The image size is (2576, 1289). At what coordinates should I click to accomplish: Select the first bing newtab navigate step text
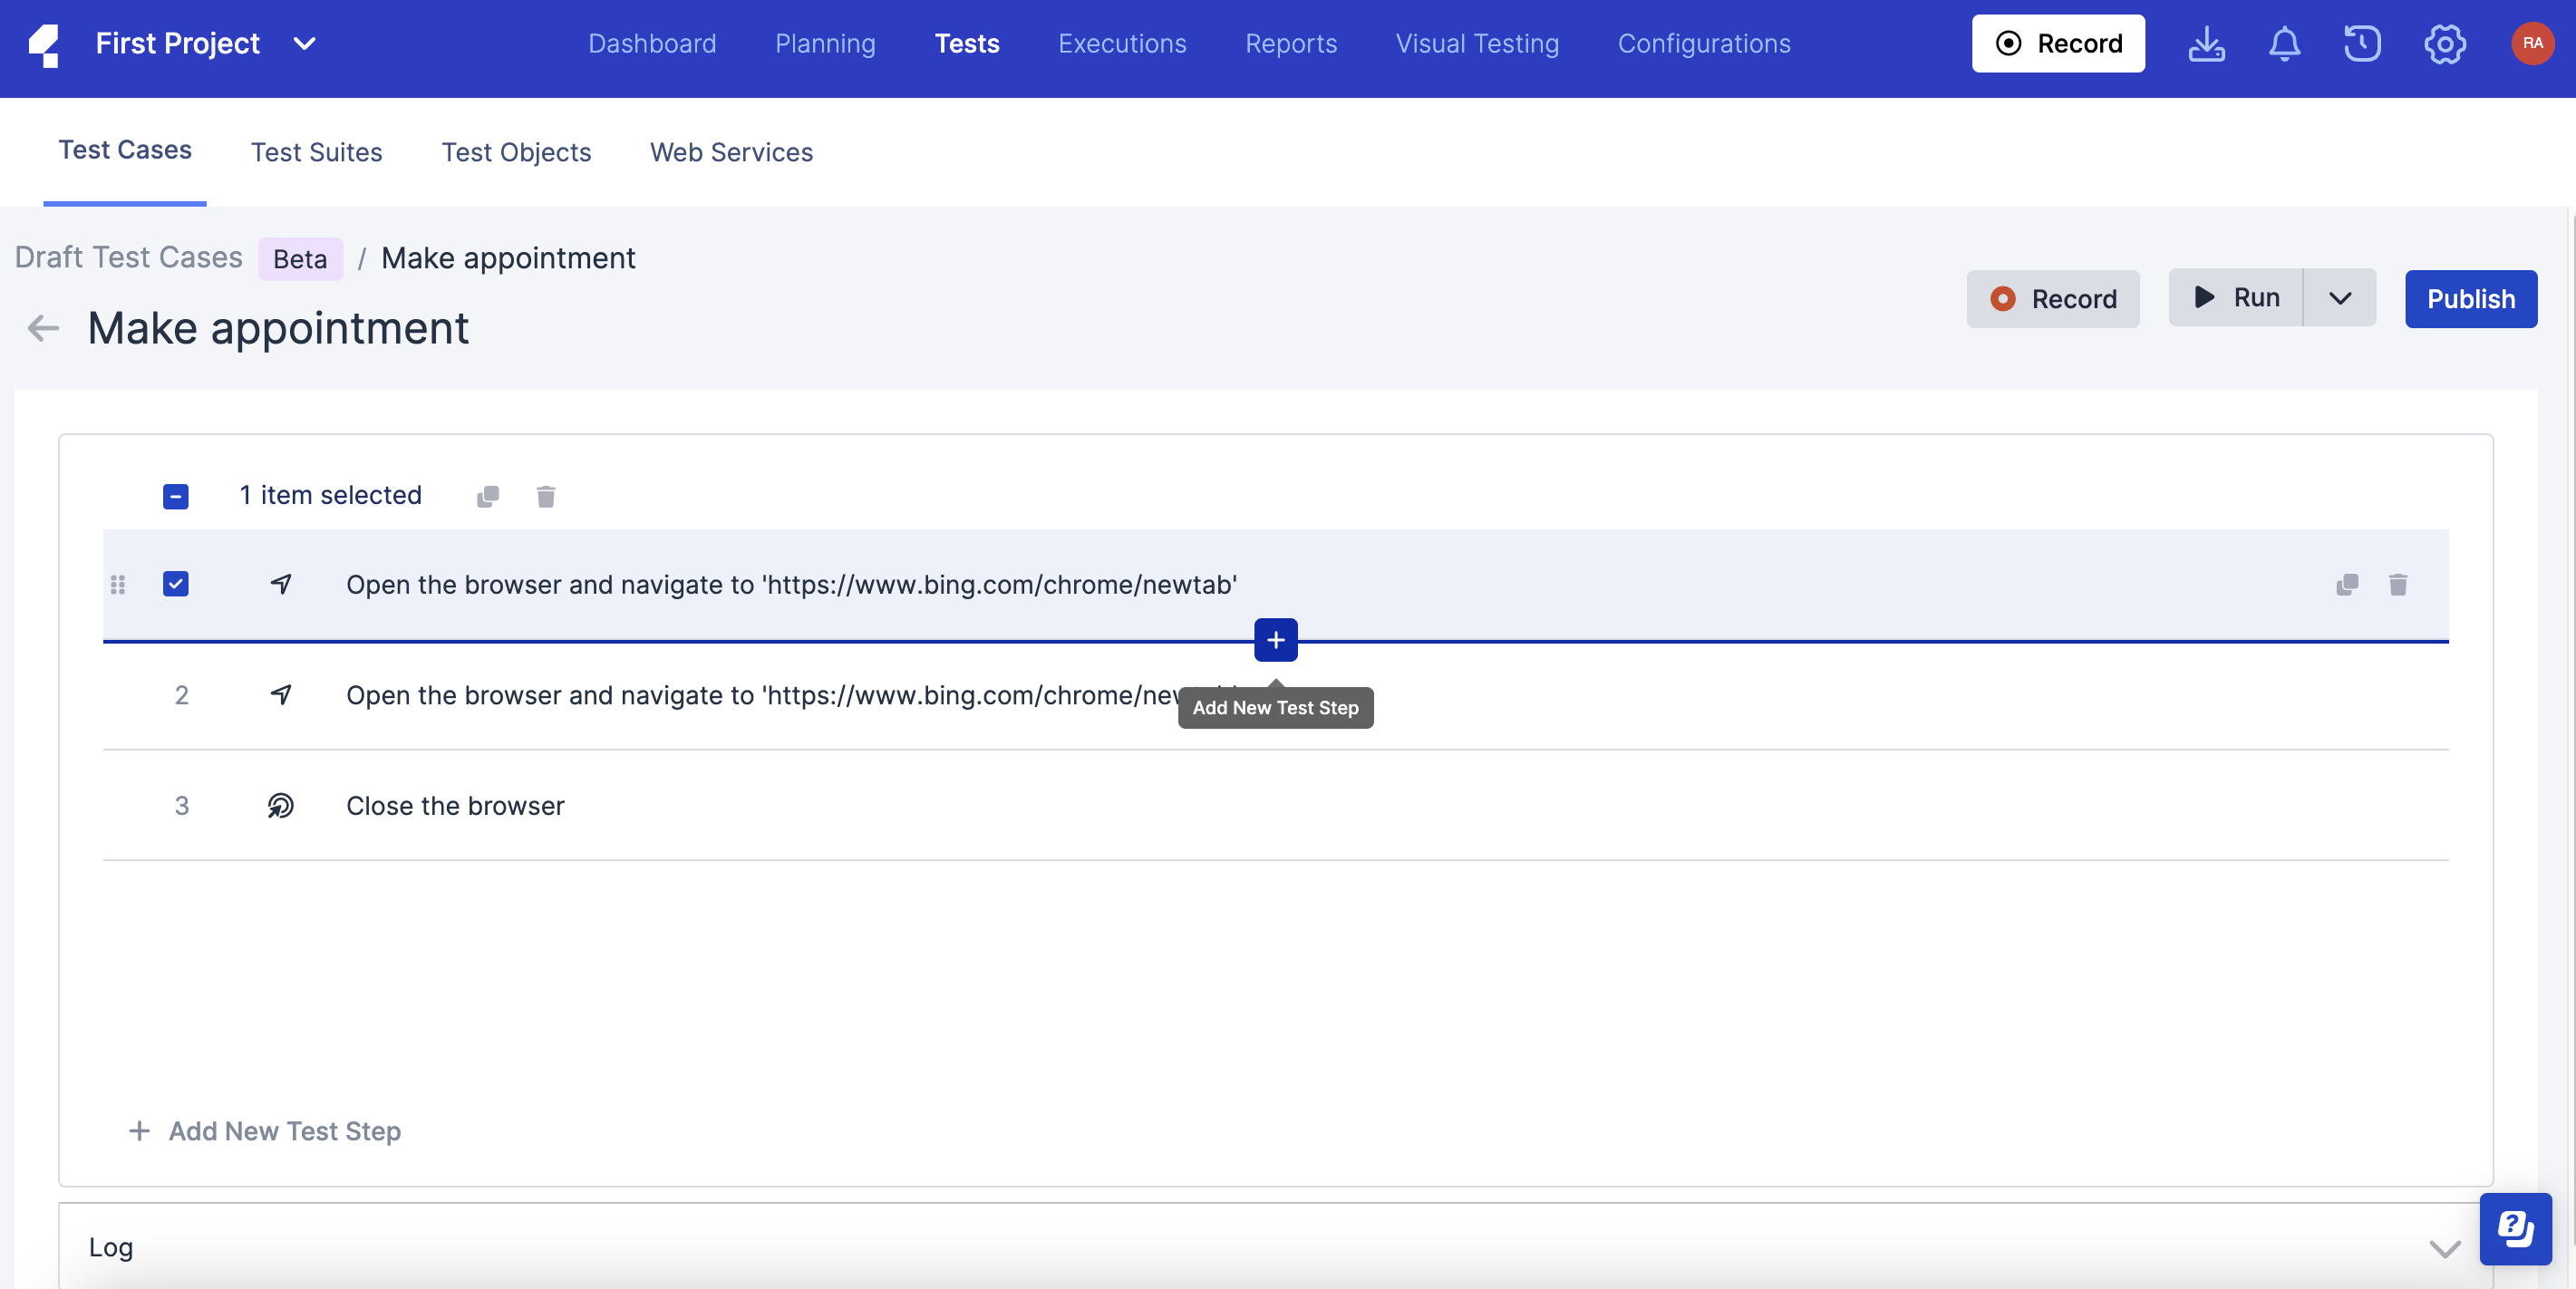[792, 585]
